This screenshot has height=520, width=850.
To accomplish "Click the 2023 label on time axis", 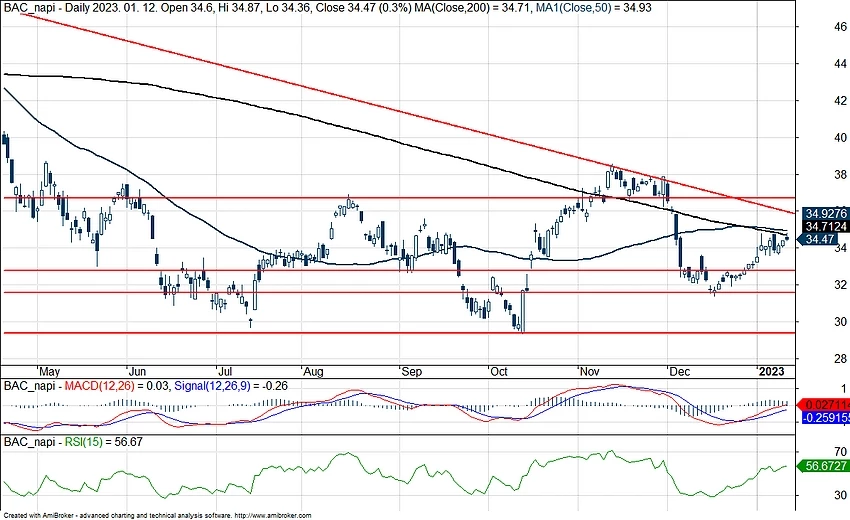I will click(771, 371).
